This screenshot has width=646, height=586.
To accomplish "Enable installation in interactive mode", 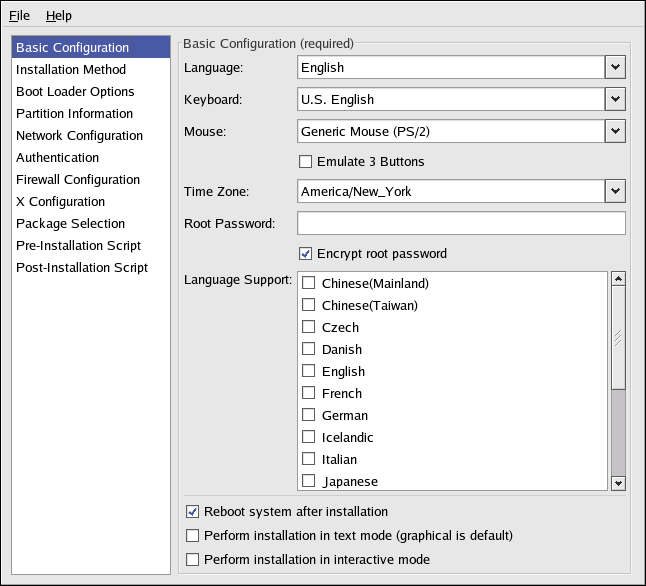I will tap(194, 560).
